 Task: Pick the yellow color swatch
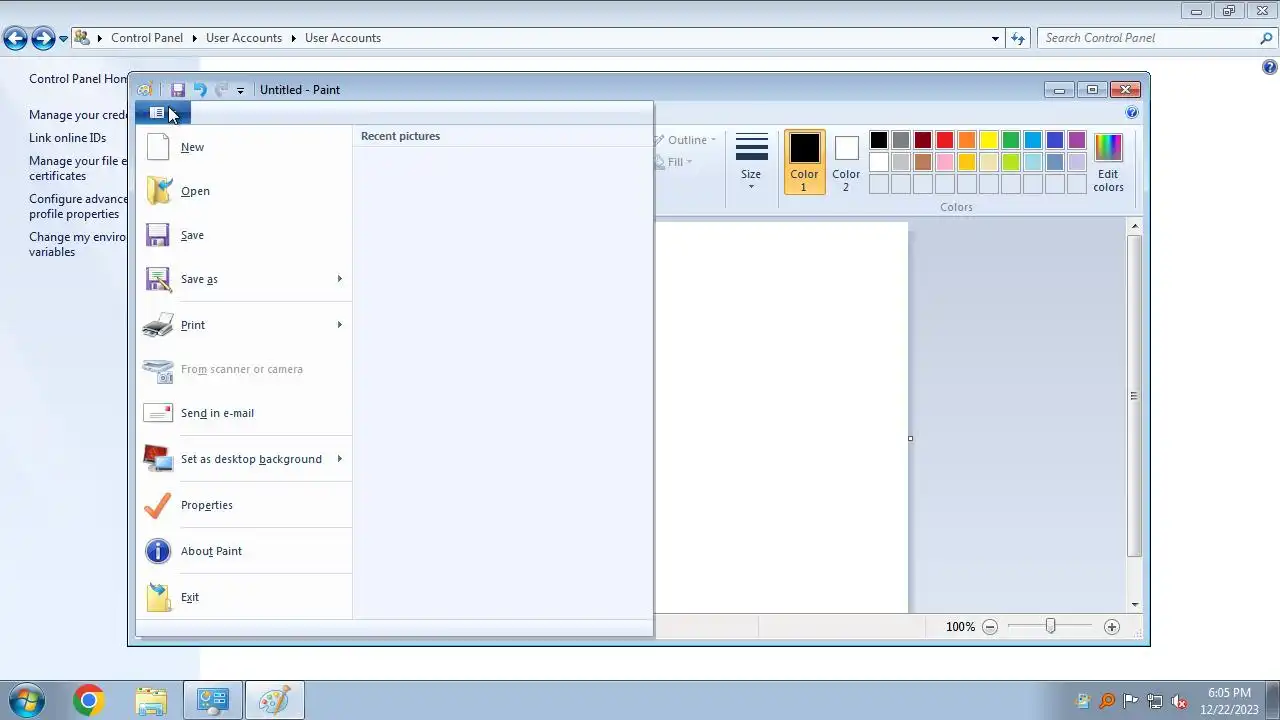point(989,140)
